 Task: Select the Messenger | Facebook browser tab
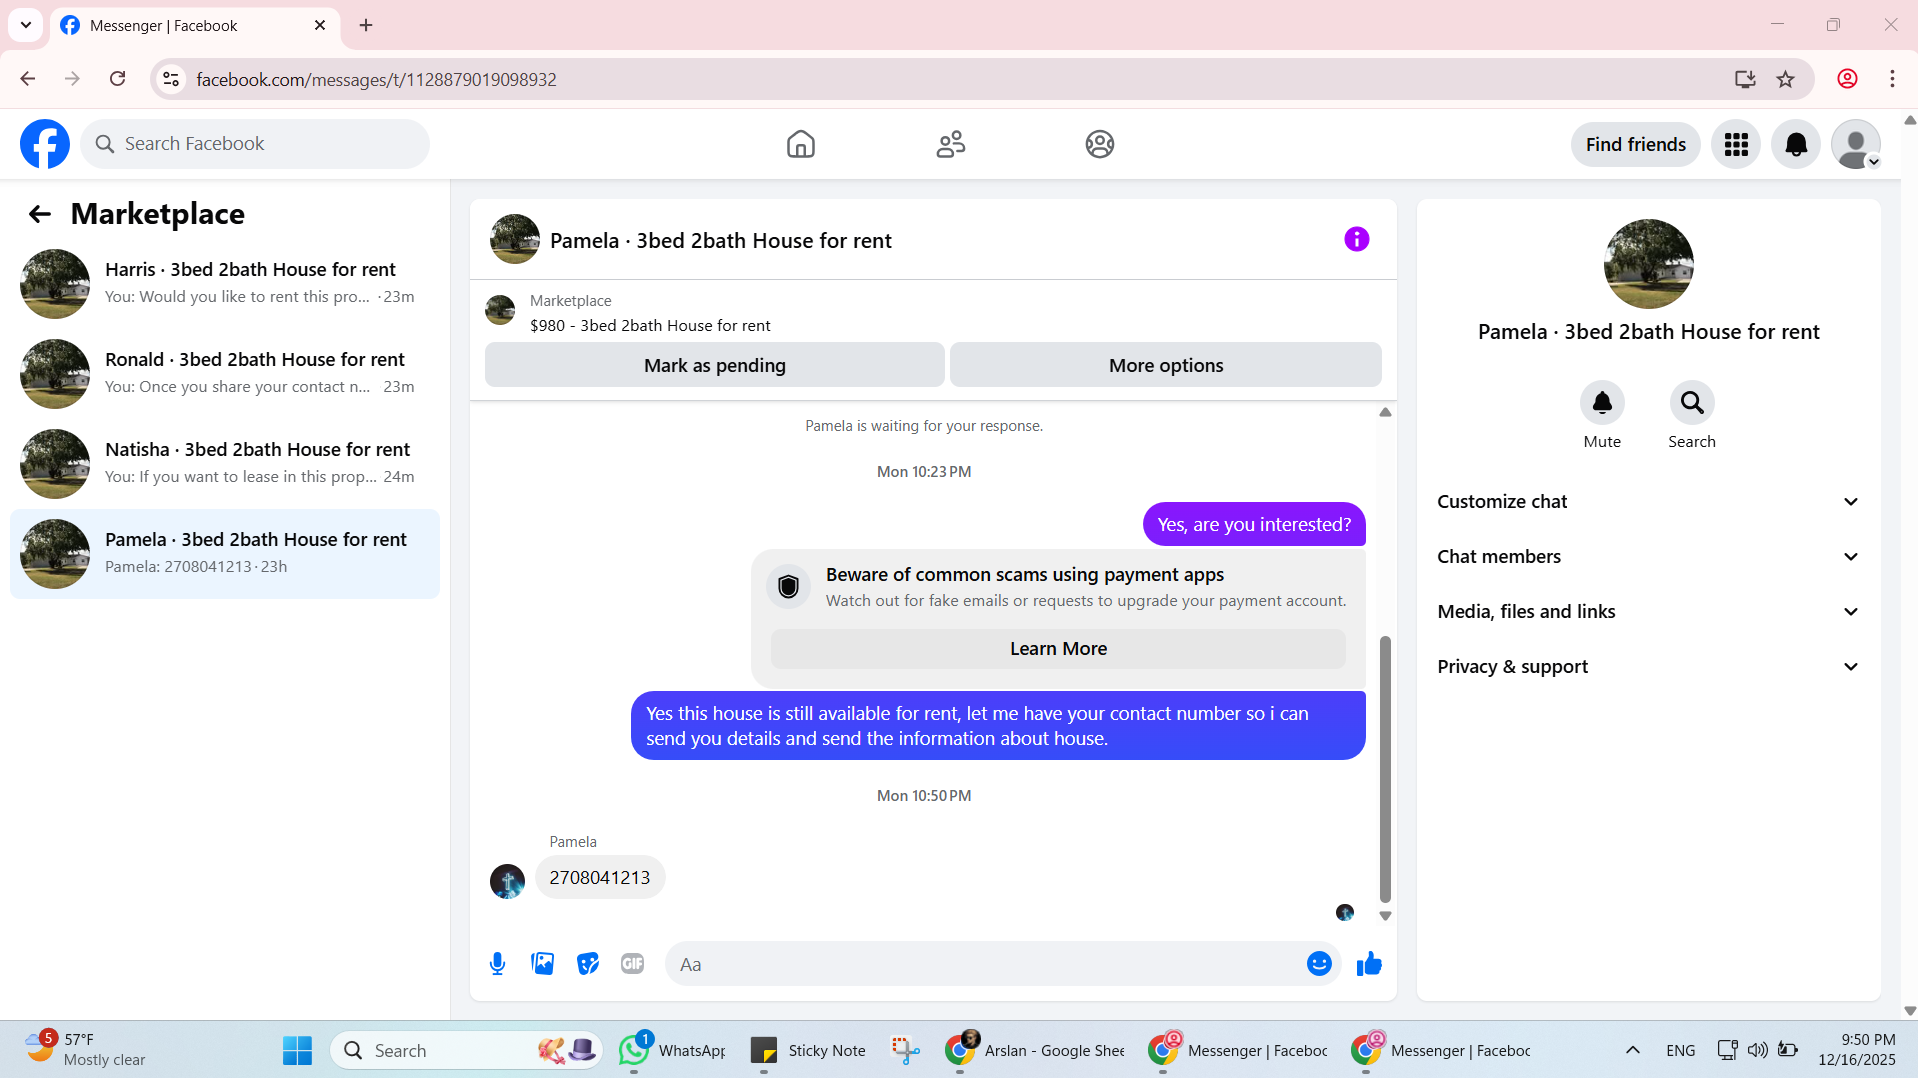coord(194,26)
